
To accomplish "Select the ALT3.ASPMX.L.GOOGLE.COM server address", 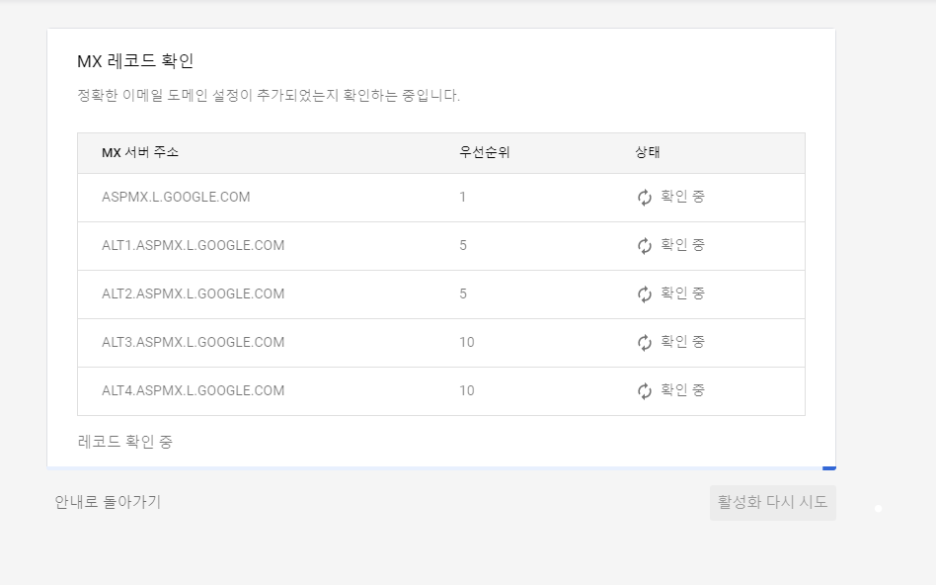I will click(x=193, y=342).
